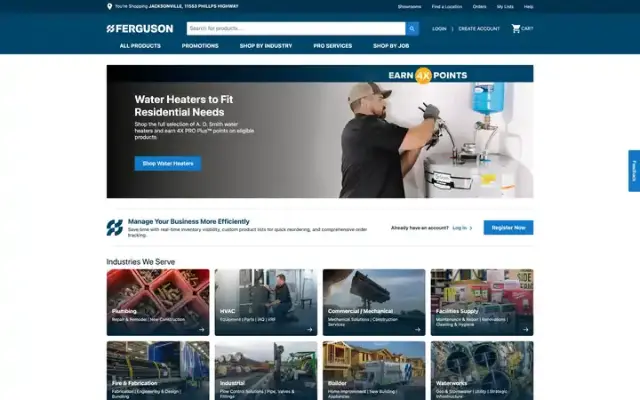Focus the Search for products field
640x400 pixels.
click(296, 29)
